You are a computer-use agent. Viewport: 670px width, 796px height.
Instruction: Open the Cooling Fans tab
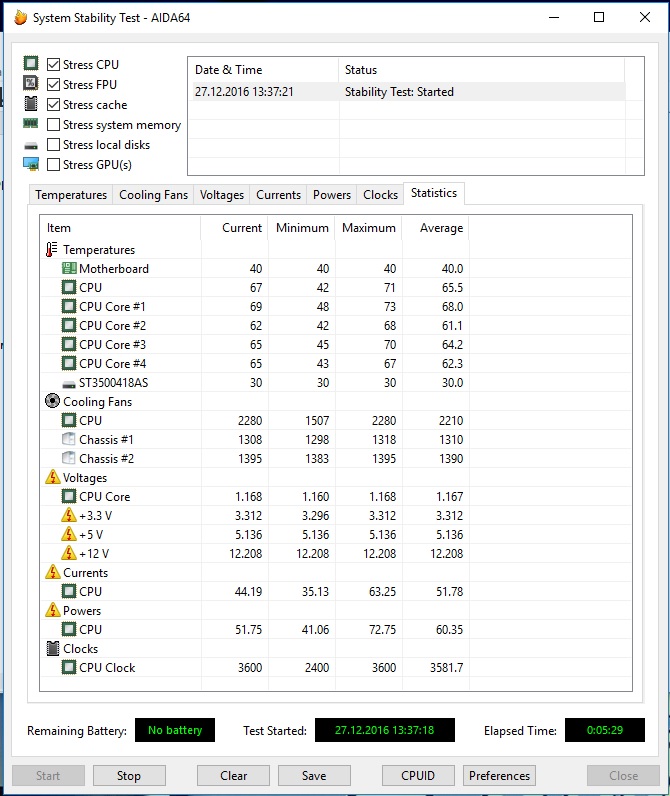[x=153, y=195]
